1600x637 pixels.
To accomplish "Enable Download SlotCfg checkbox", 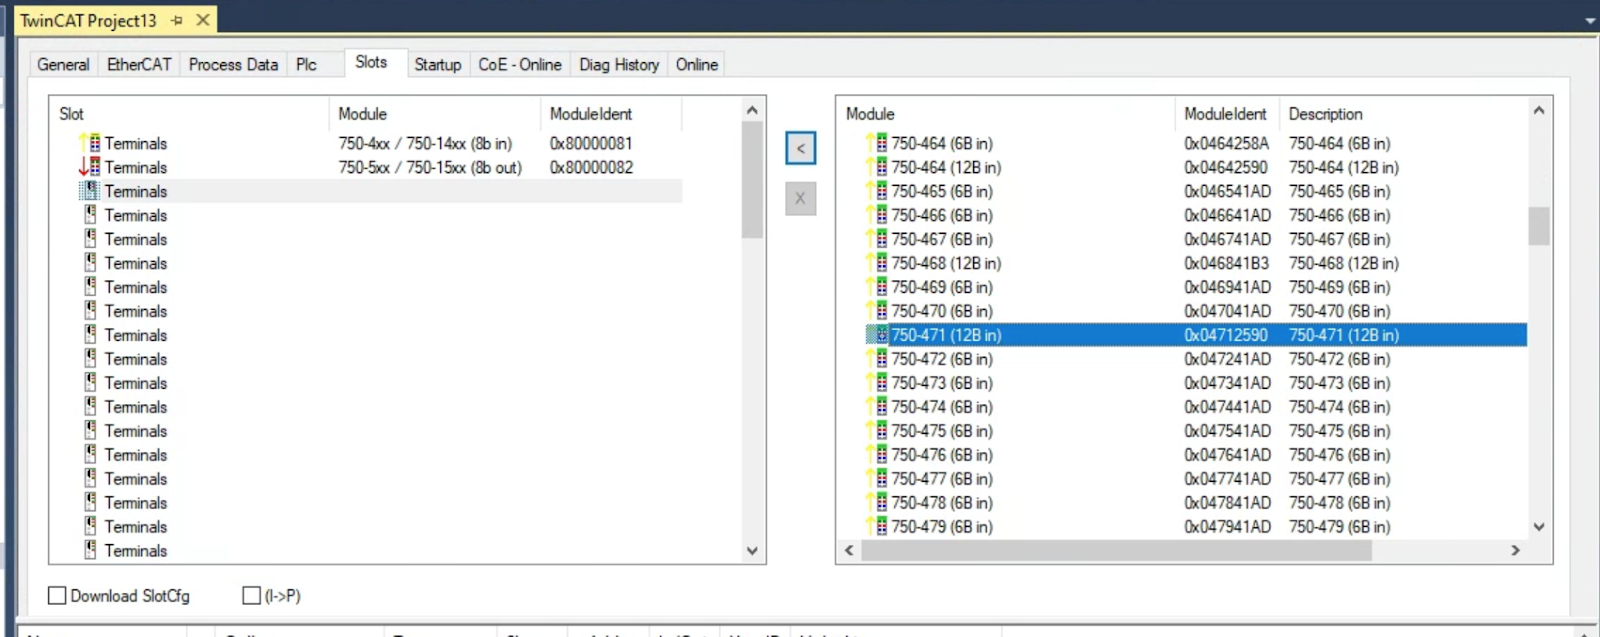I will pos(57,596).
